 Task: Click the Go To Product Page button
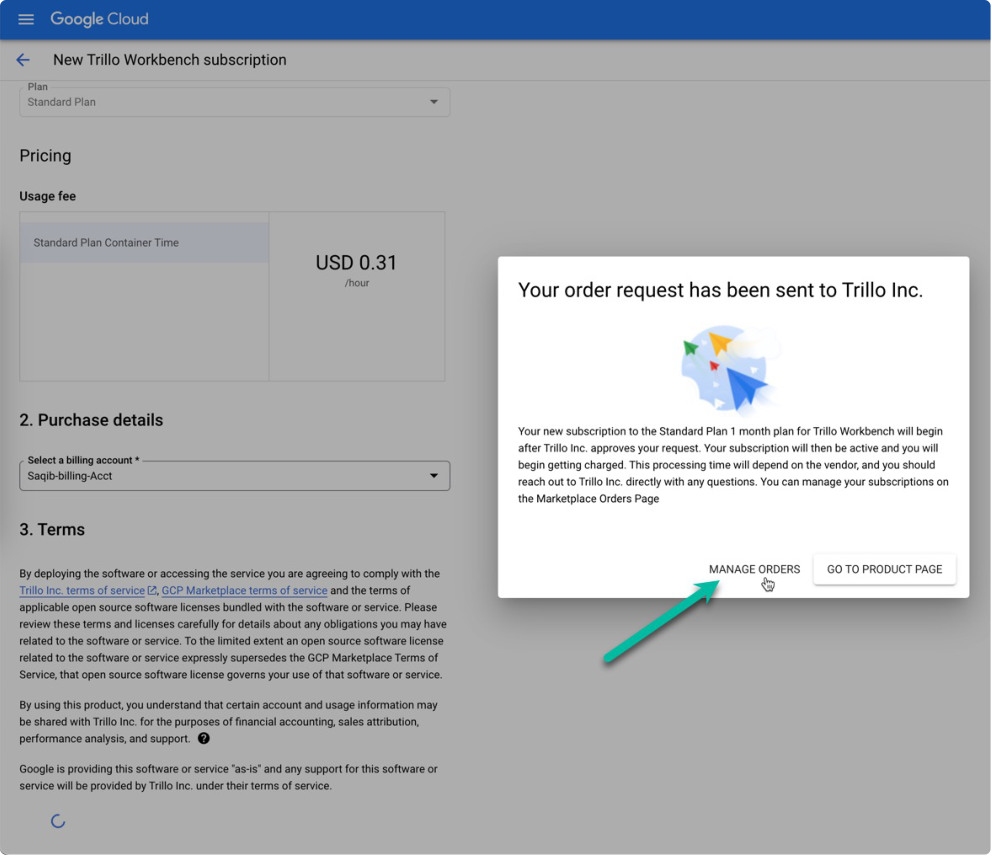(x=884, y=569)
